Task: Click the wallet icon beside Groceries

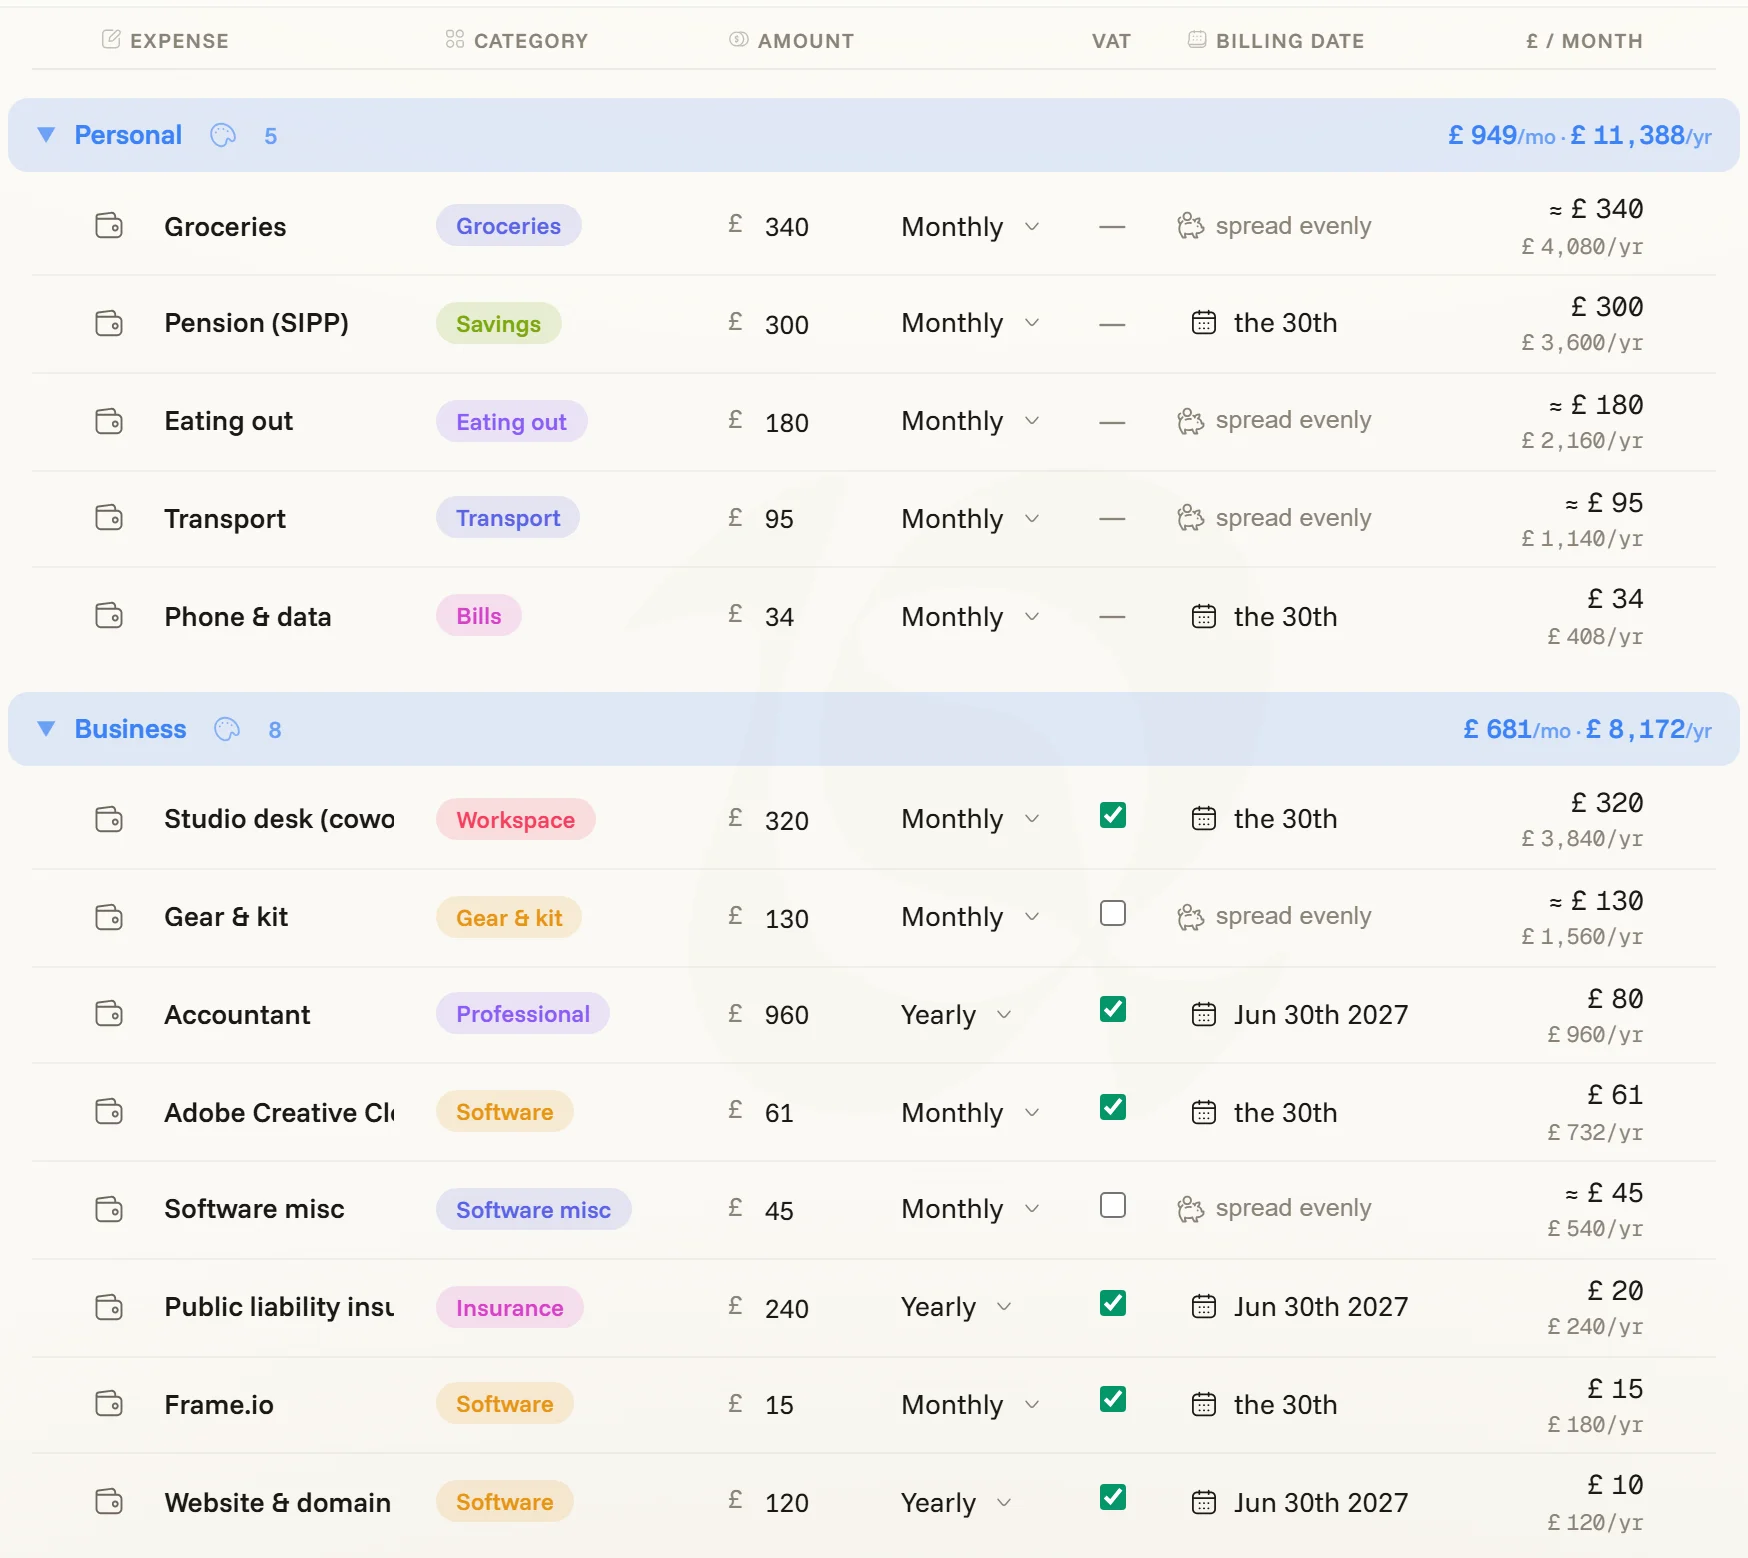Action: click(x=109, y=226)
